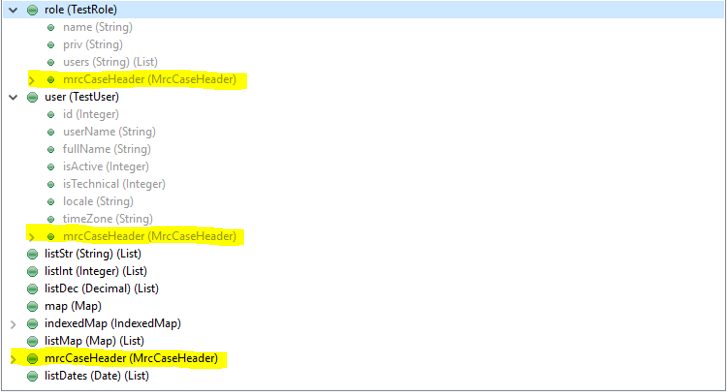Screen dimensions: 727x392
Task: Click the green icon beside user (TestUser)
Action: (x=32, y=97)
